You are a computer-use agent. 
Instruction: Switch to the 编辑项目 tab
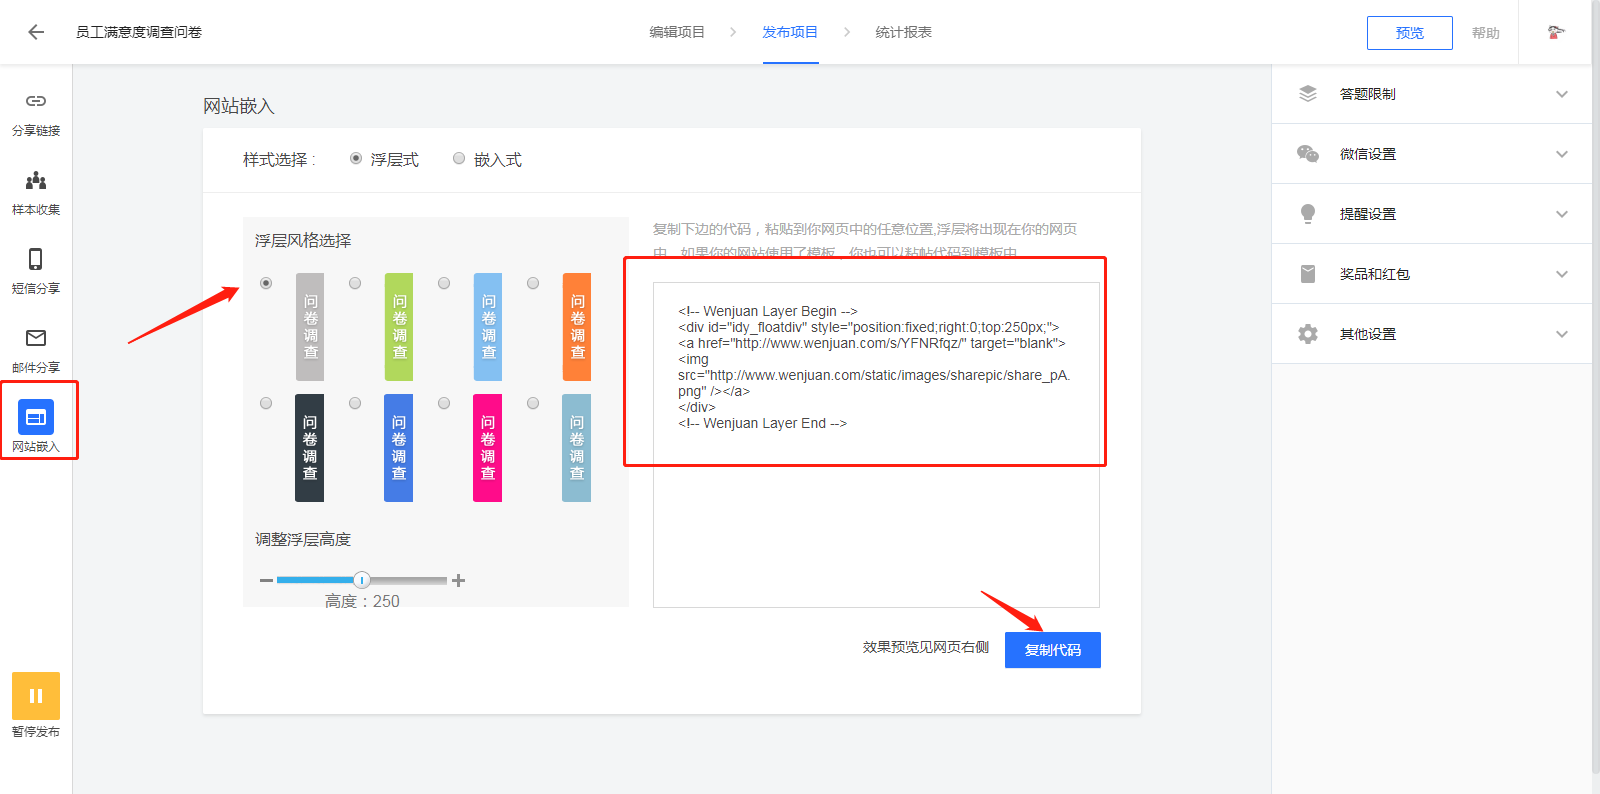(677, 32)
